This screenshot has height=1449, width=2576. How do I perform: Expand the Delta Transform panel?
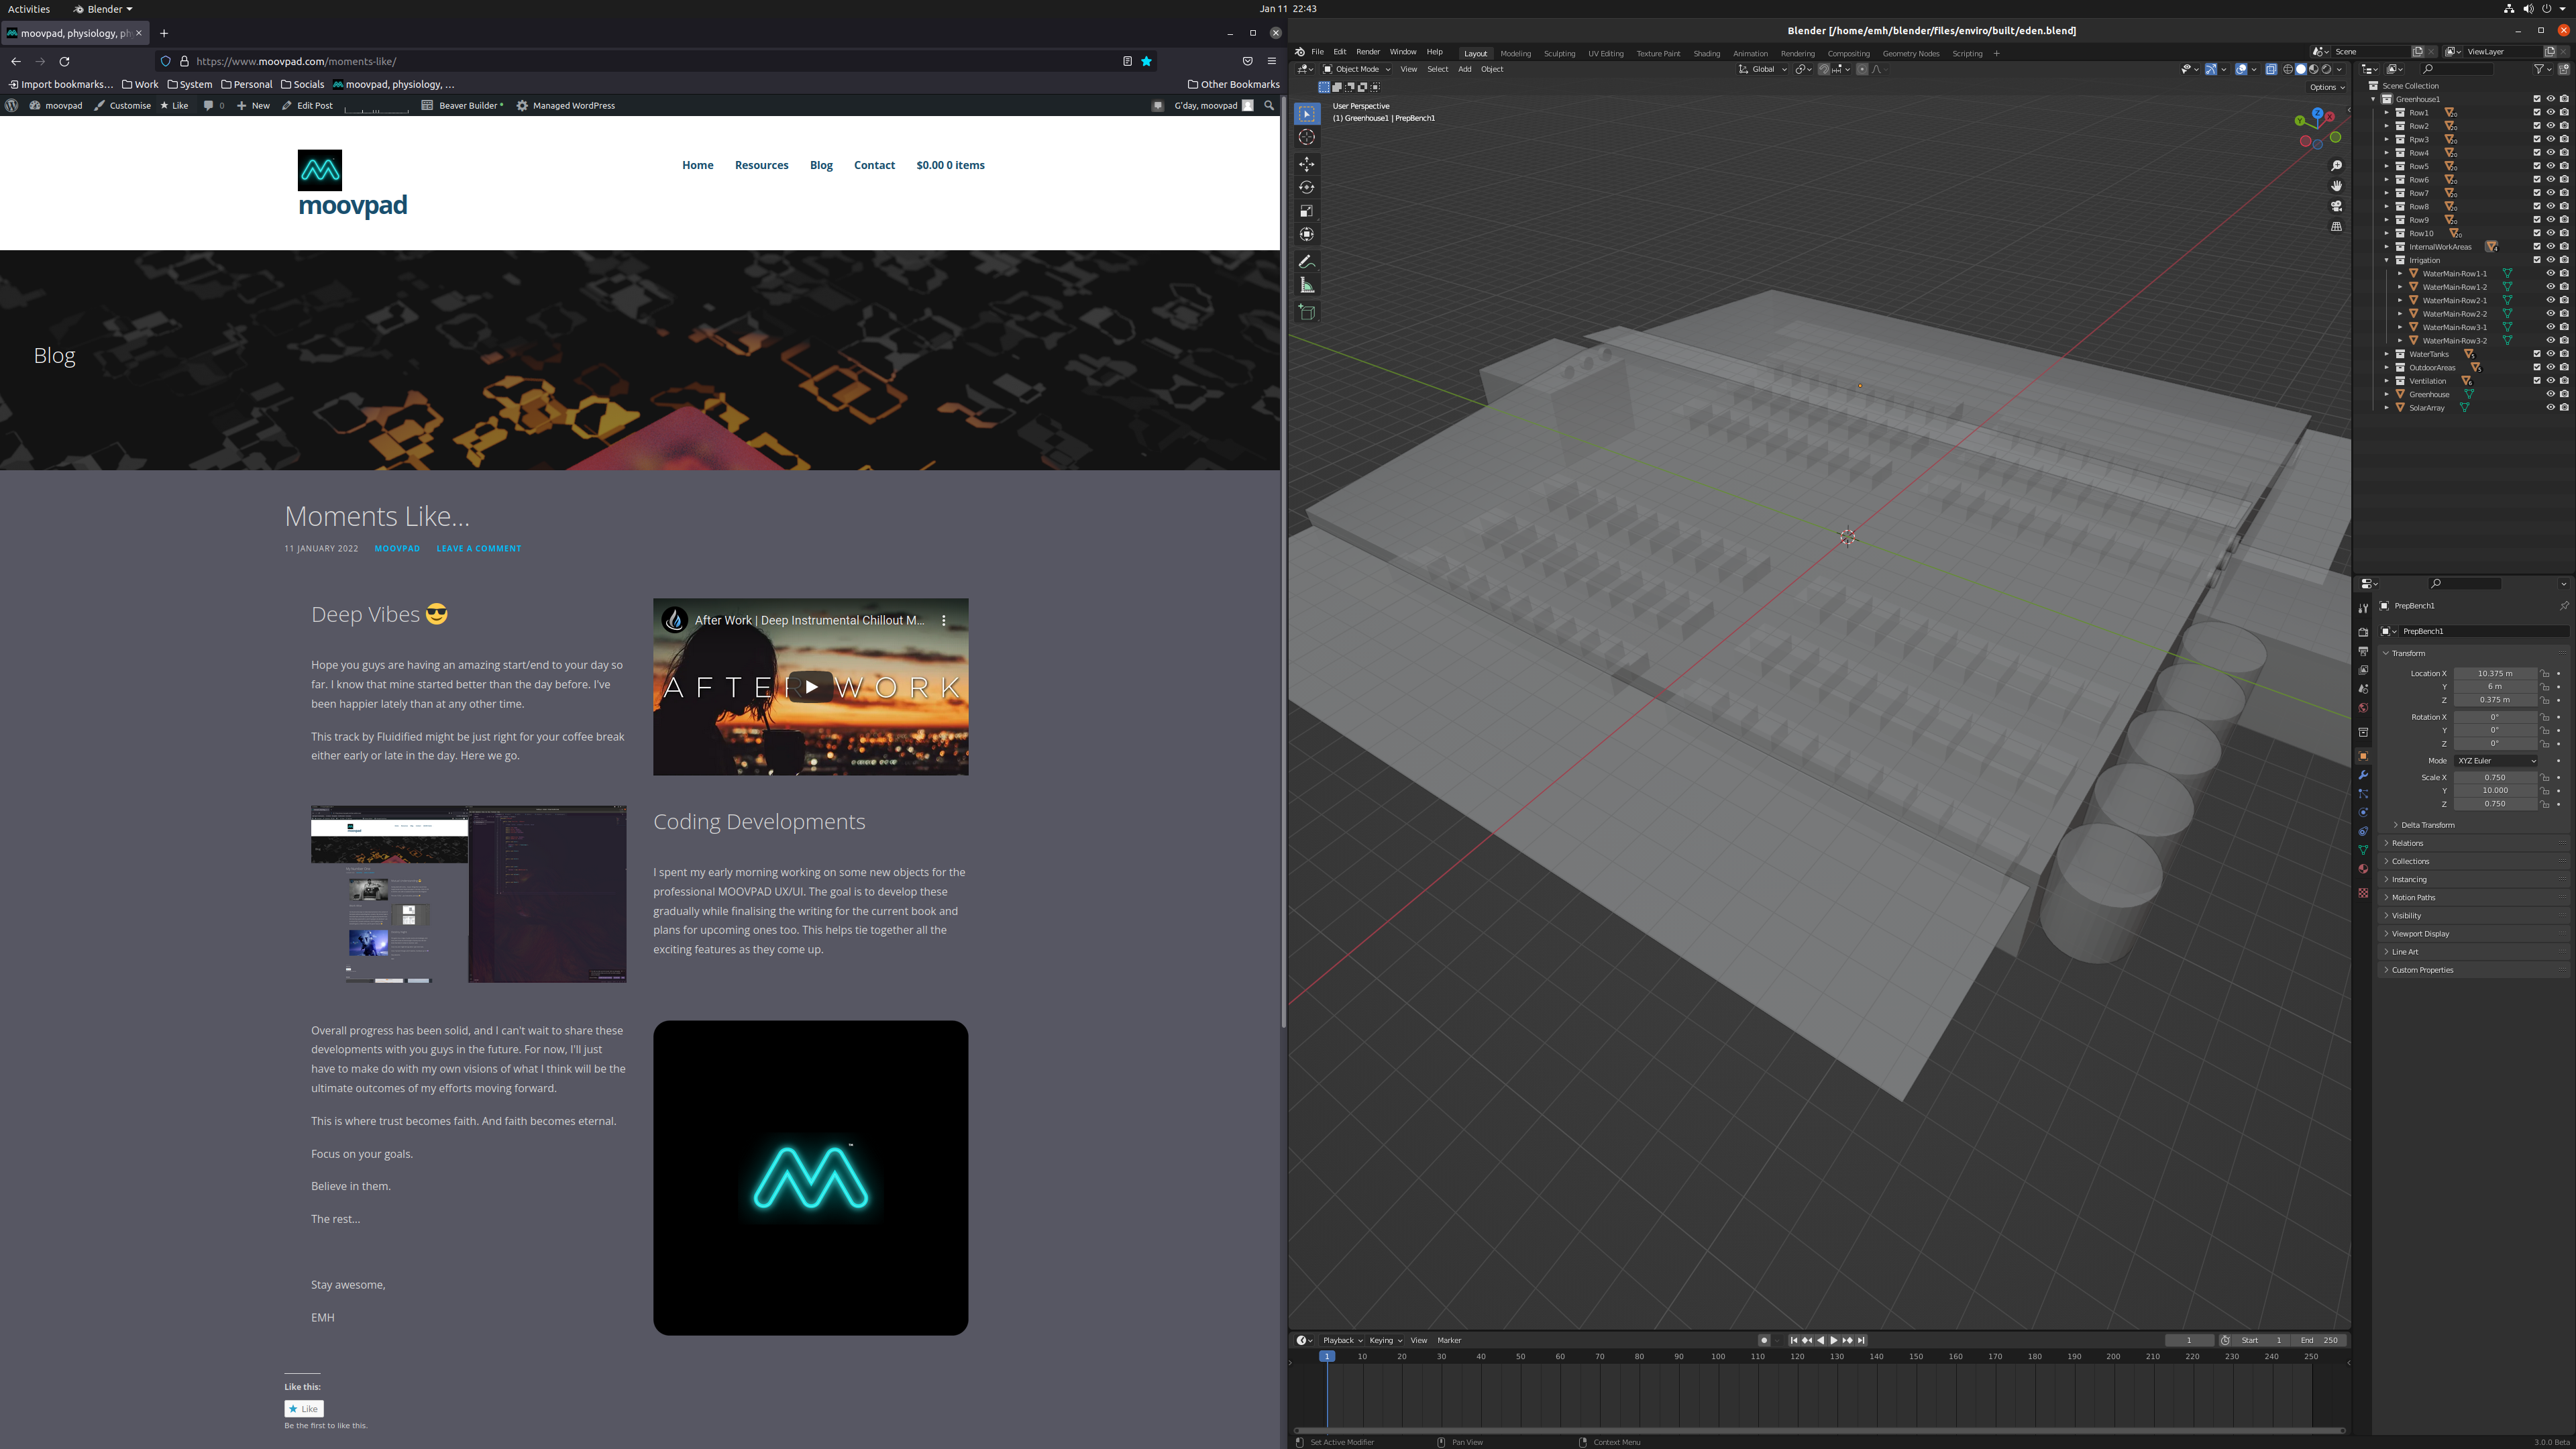(2428, 825)
